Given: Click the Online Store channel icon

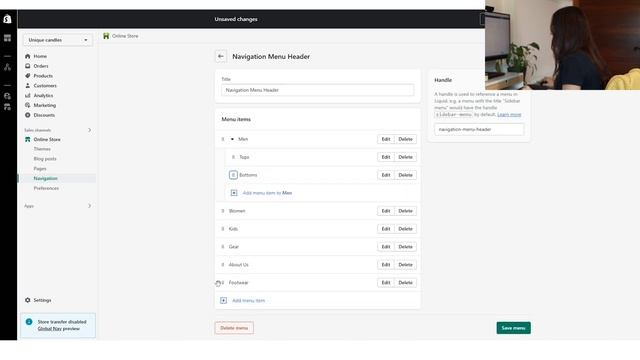Looking at the screenshot, I should 28,139.
